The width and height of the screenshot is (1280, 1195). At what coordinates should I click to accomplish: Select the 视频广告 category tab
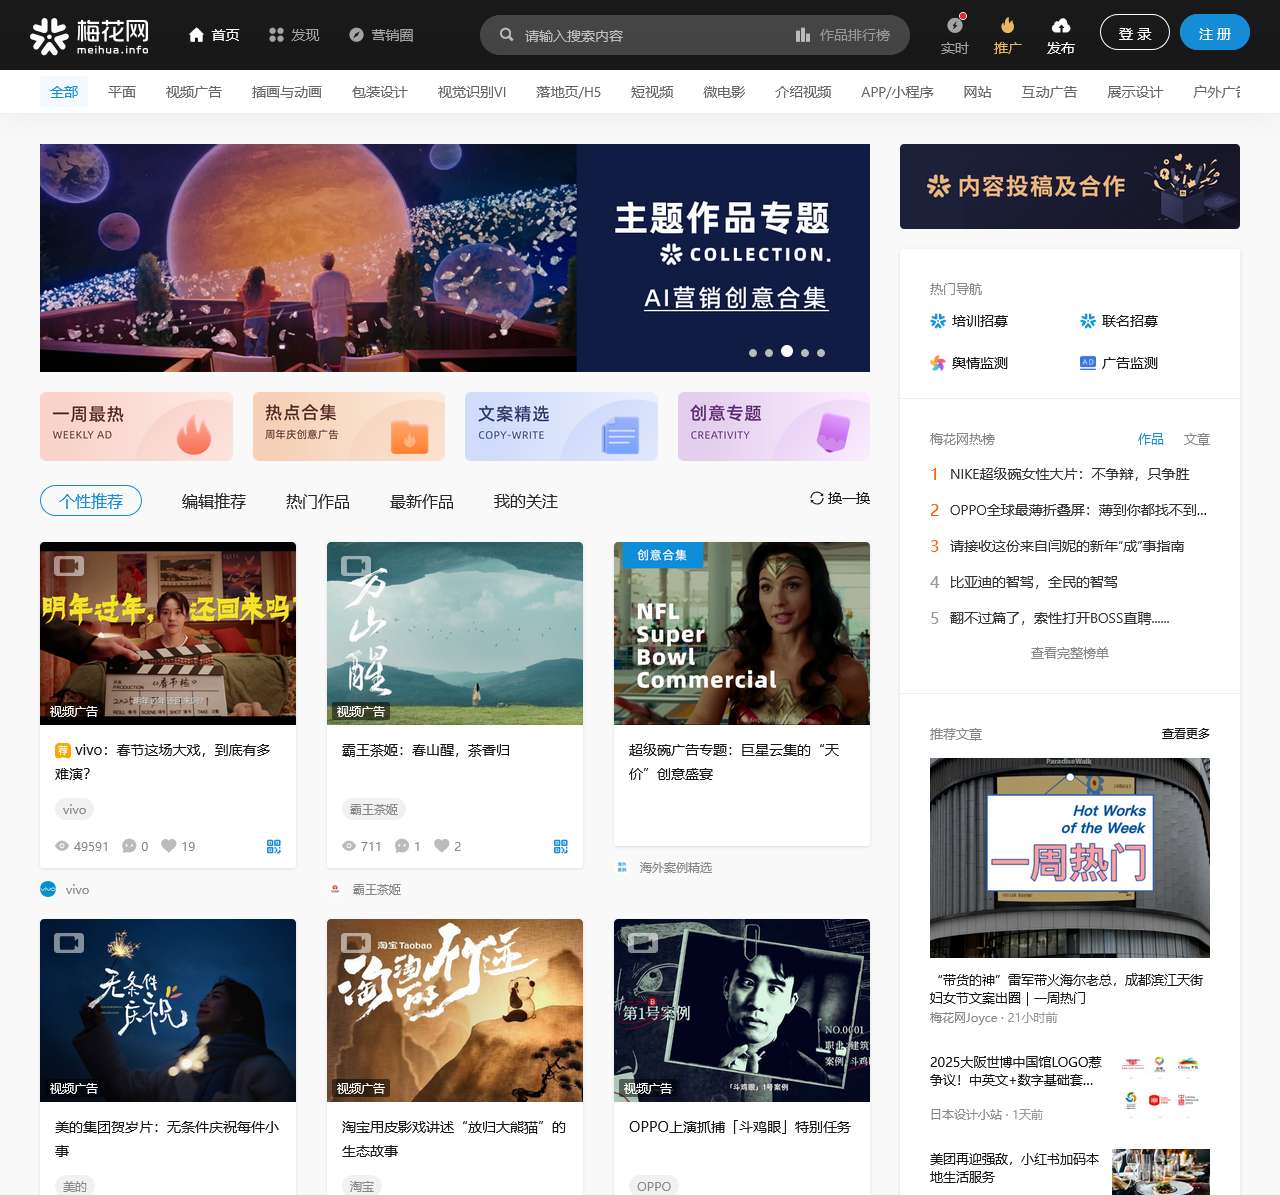[x=194, y=92]
